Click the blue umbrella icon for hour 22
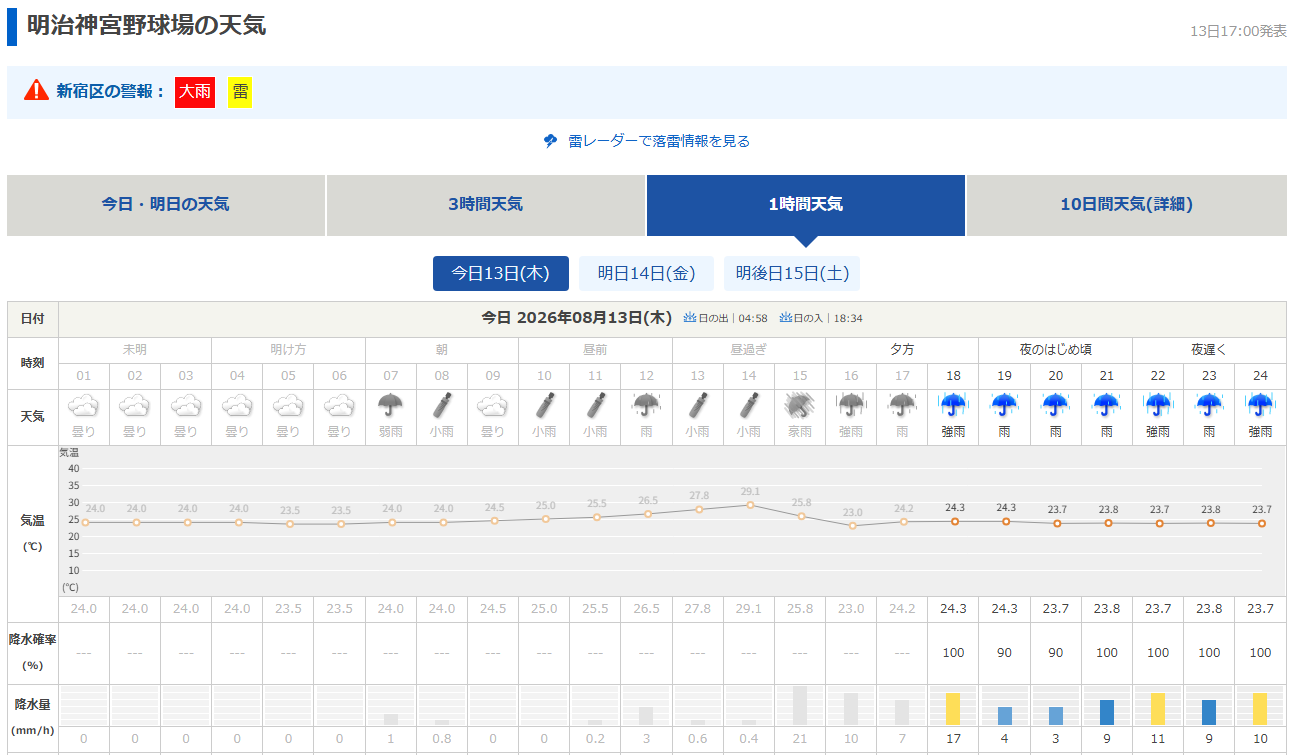Screen dimensions: 1291x755 pos(1158,405)
